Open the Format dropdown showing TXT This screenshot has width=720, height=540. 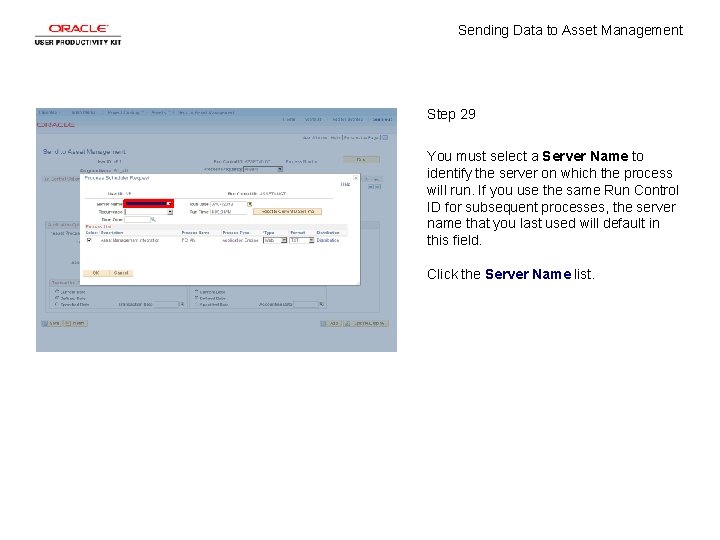point(302,240)
